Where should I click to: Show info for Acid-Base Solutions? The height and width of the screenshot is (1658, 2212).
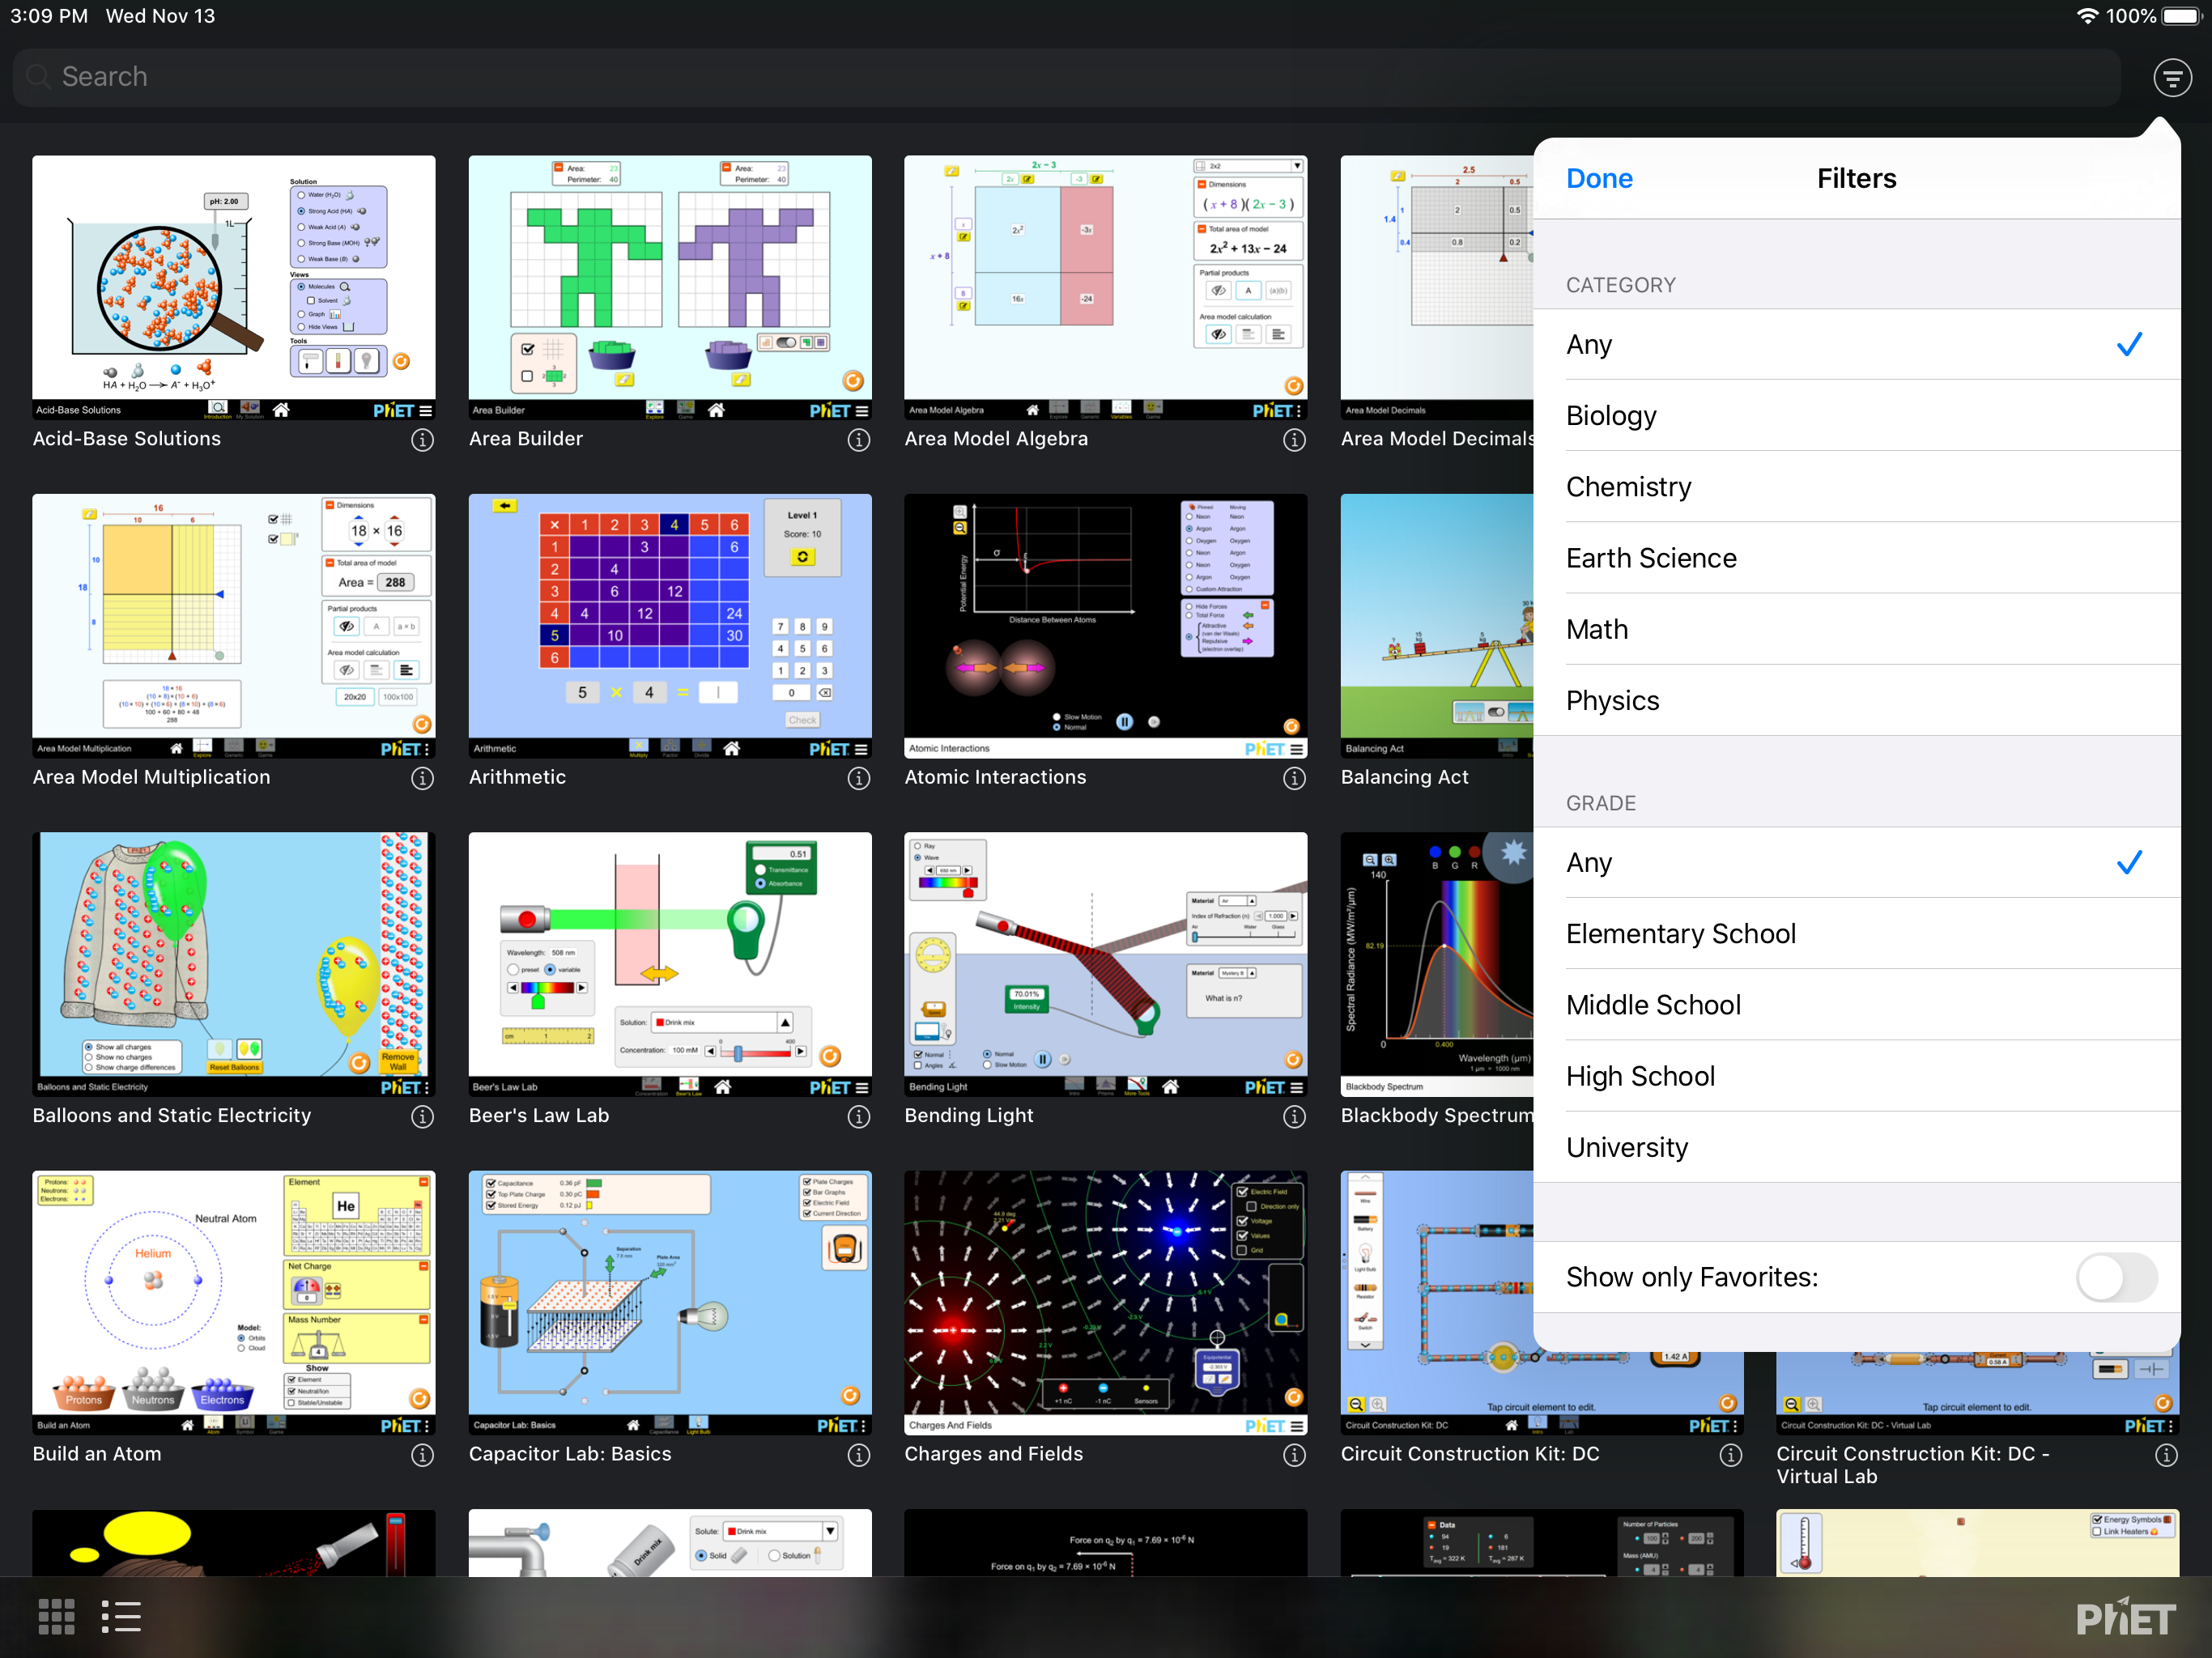pyautogui.click(x=422, y=440)
